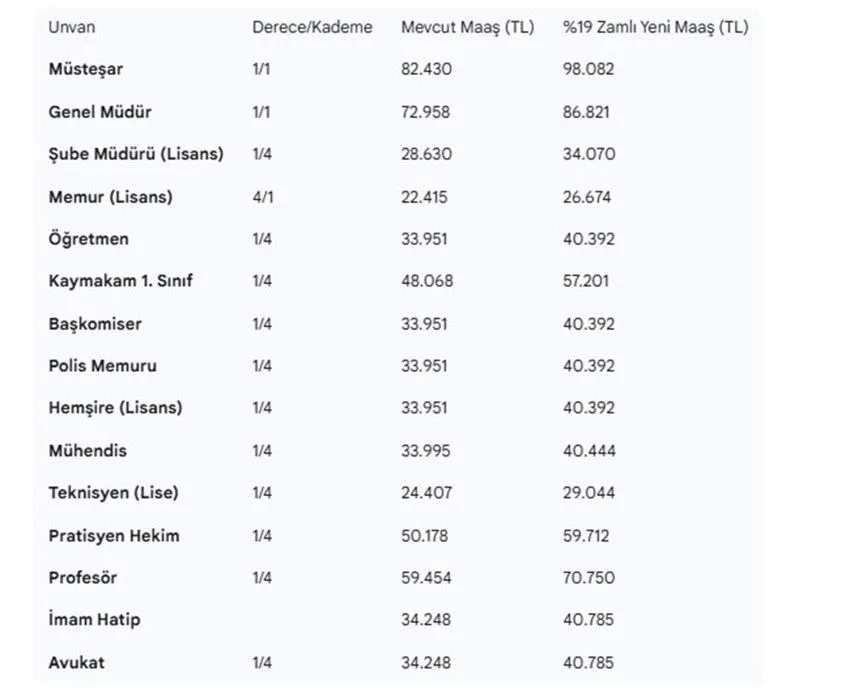Click Profesör new salary 70.750
Image resolution: width=850 pixels, height=688 pixels.
(588, 578)
